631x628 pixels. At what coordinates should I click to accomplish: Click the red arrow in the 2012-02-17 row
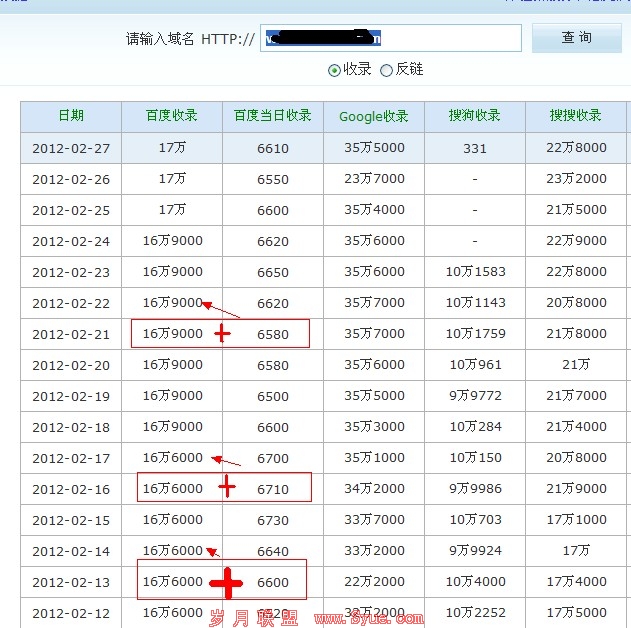(x=227, y=461)
